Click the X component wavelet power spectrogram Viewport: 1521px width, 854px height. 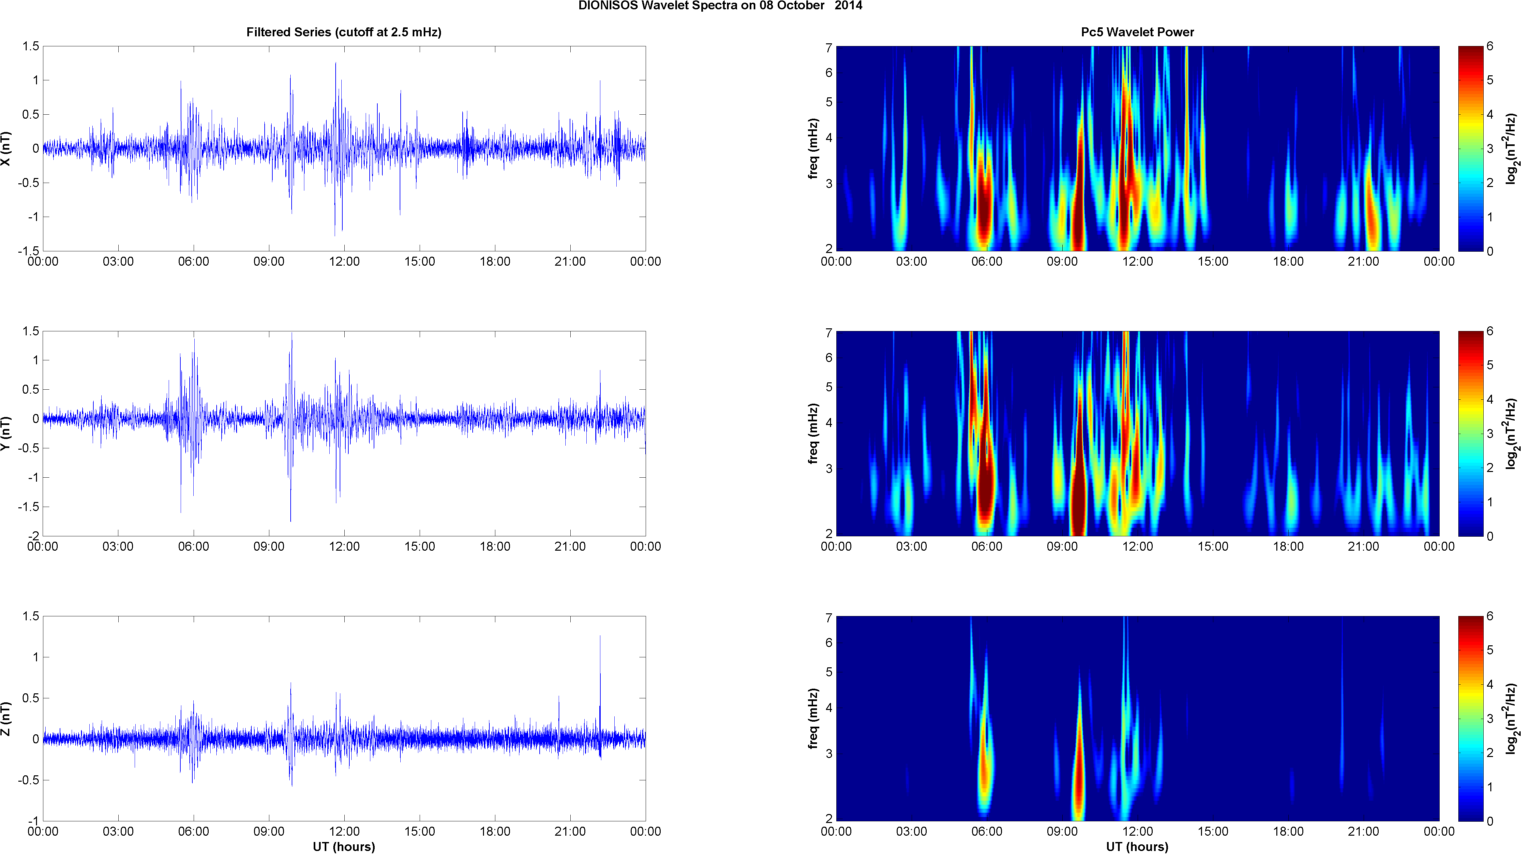click(x=1137, y=148)
